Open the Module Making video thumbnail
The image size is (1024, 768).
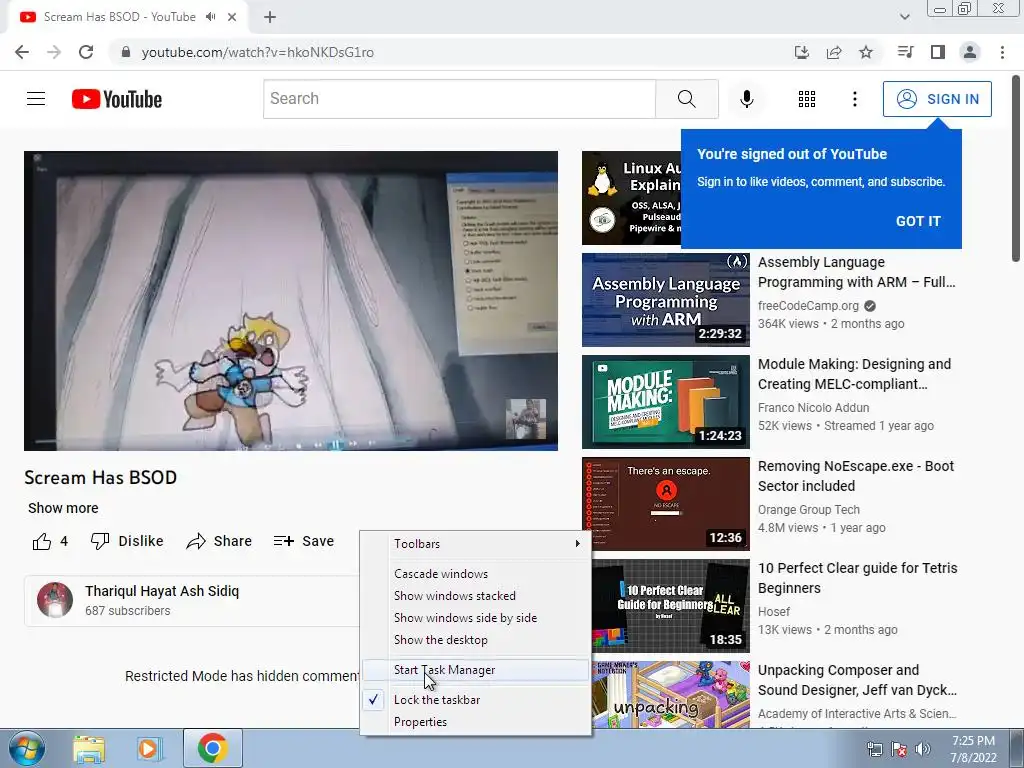(x=665, y=402)
